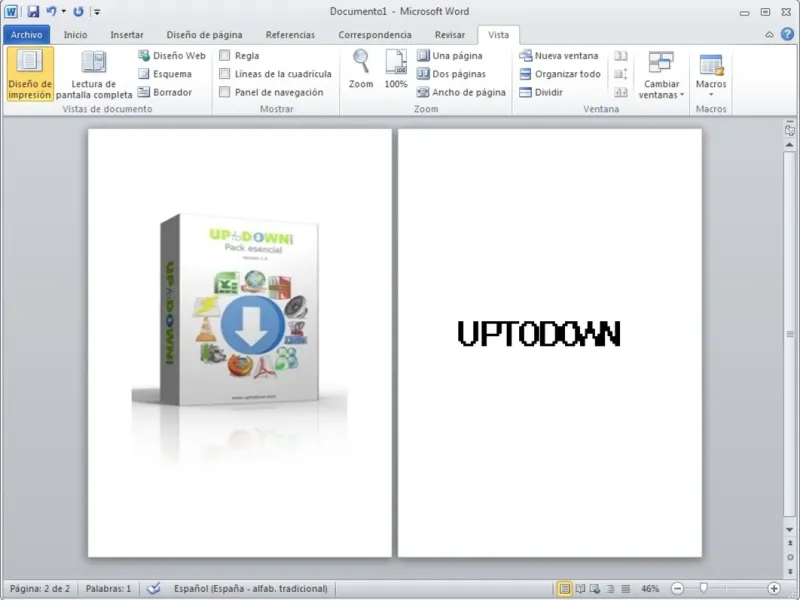800x600 pixels.
Task: Open the select browse object button
Action: pos(789,557)
